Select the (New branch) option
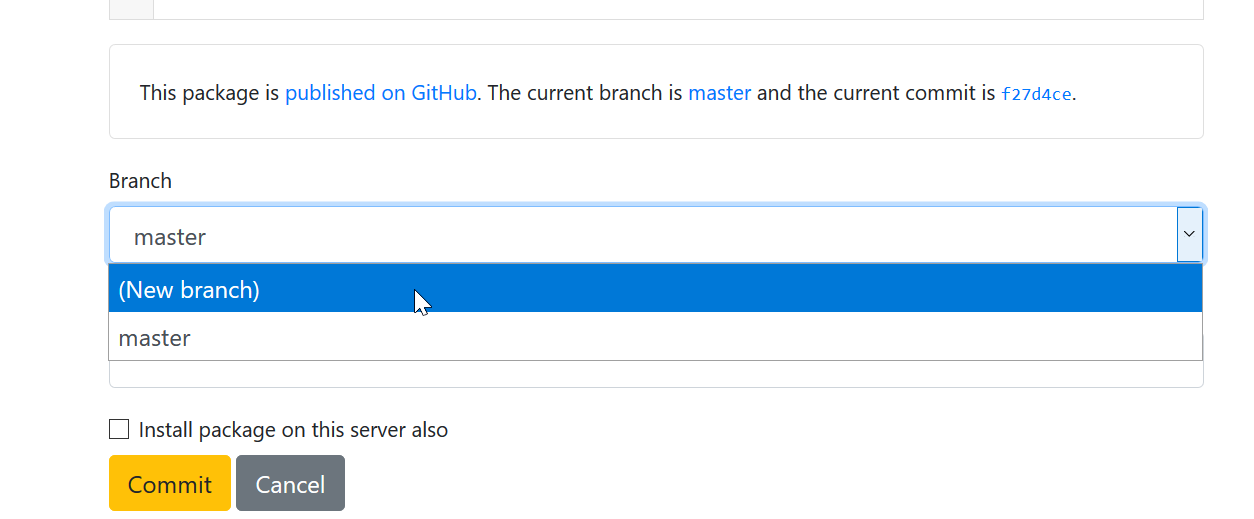The image size is (1254, 519). (x=655, y=289)
